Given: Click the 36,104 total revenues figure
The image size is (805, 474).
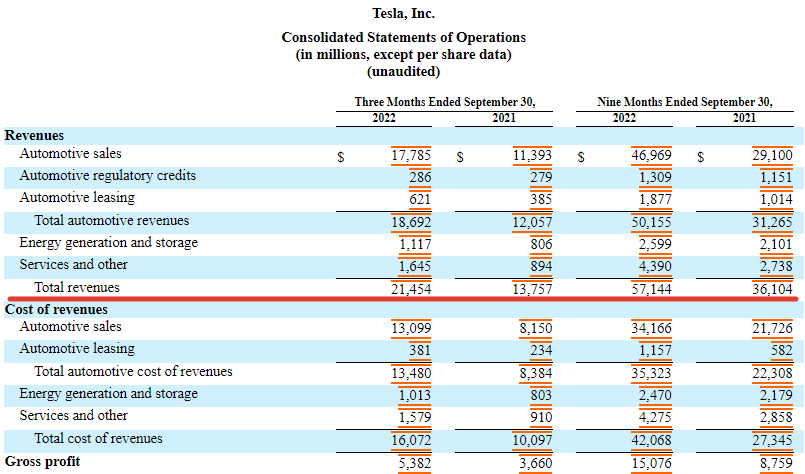Looking at the screenshot, I should pyautogui.click(x=771, y=288).
